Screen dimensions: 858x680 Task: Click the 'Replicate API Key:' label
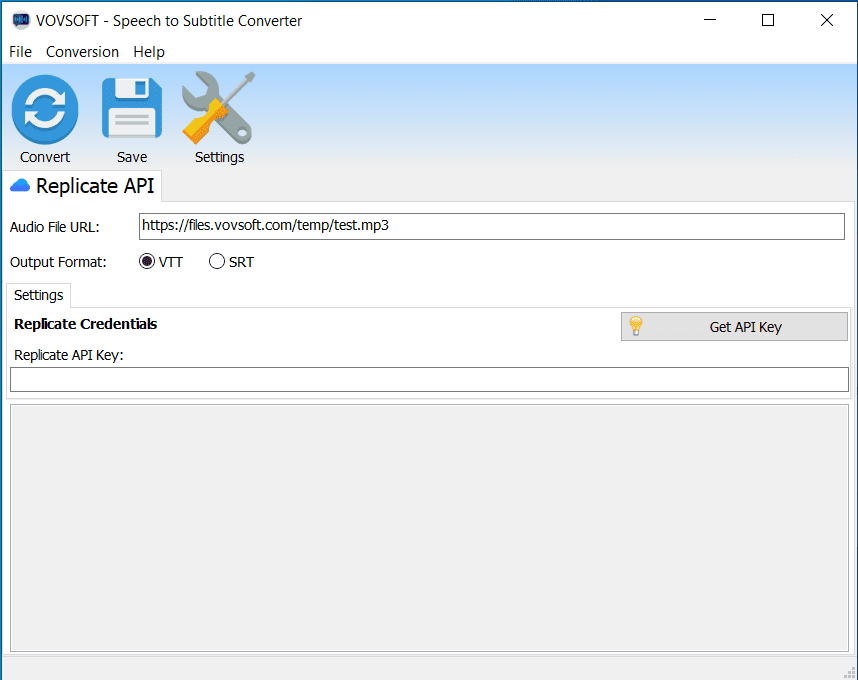click(x=69, y=355)
